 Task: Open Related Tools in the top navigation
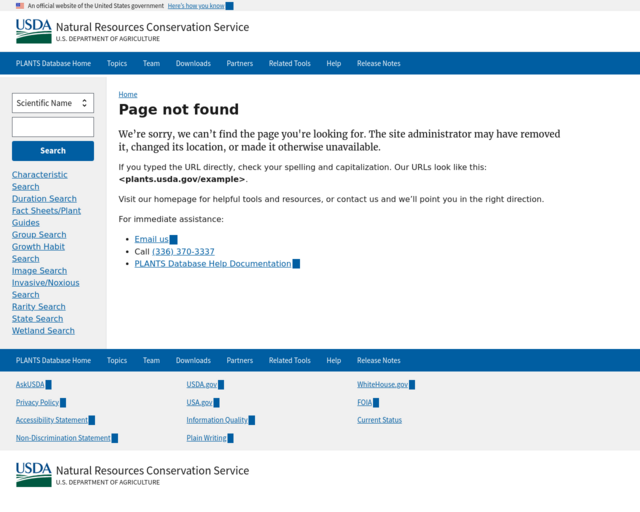289,64
